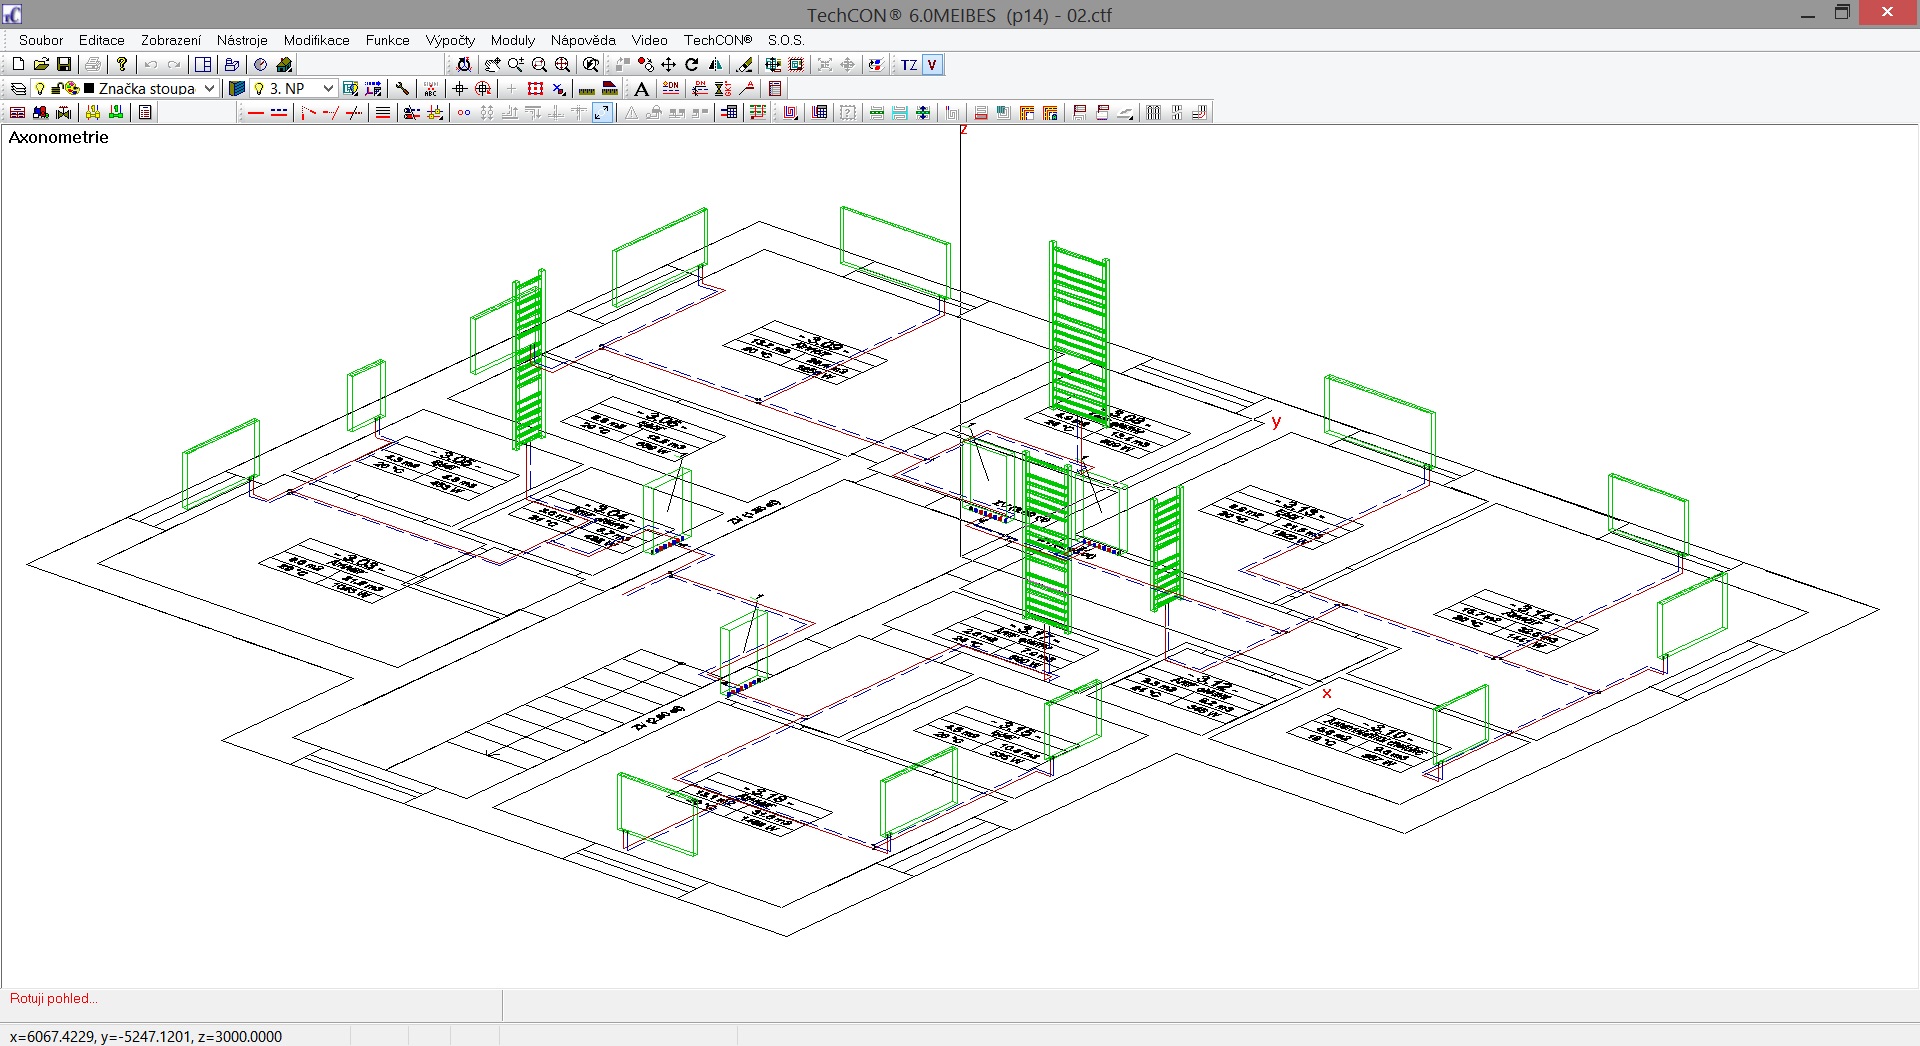Toggle the V mode button
The width and height of the screenshot is (1920, 1046).
[x=932, y=65]
